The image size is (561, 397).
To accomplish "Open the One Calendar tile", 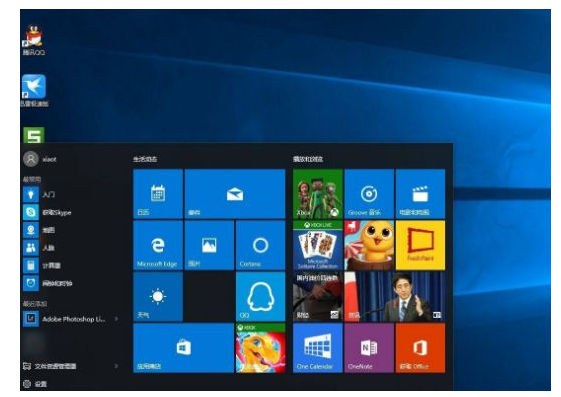I will [x=318, y=348].
